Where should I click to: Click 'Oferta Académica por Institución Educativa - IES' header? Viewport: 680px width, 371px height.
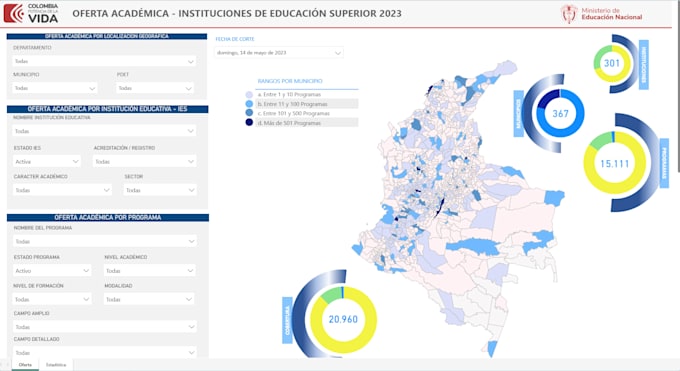[x=108, y=109]
